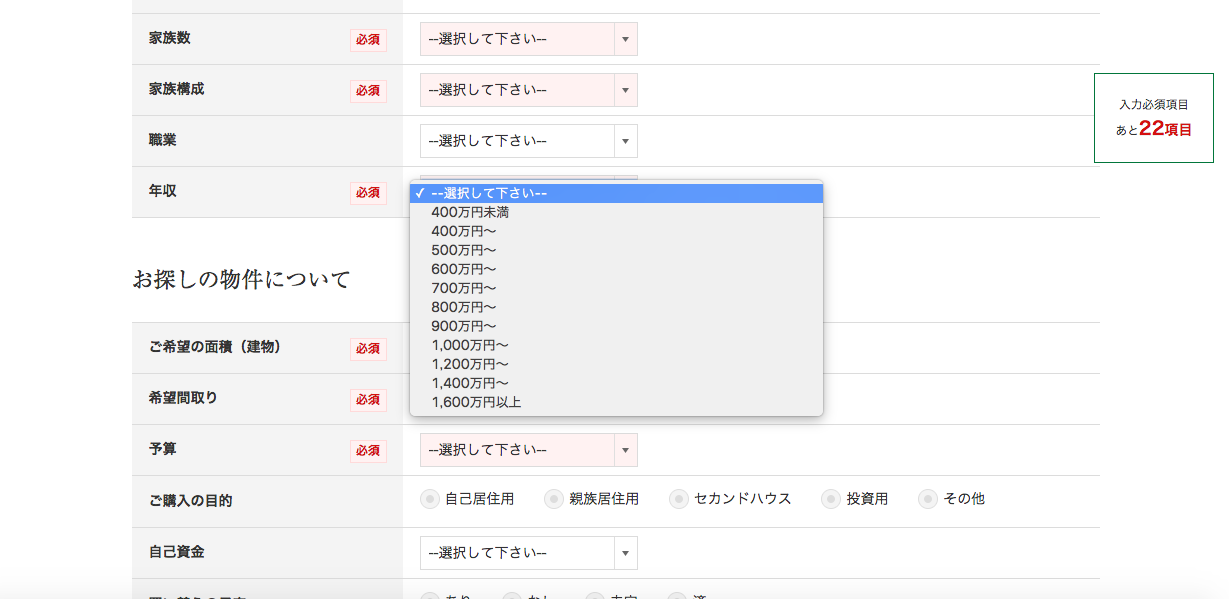
Task: Open the 予算 dropdown
Action: pos(528,450)
